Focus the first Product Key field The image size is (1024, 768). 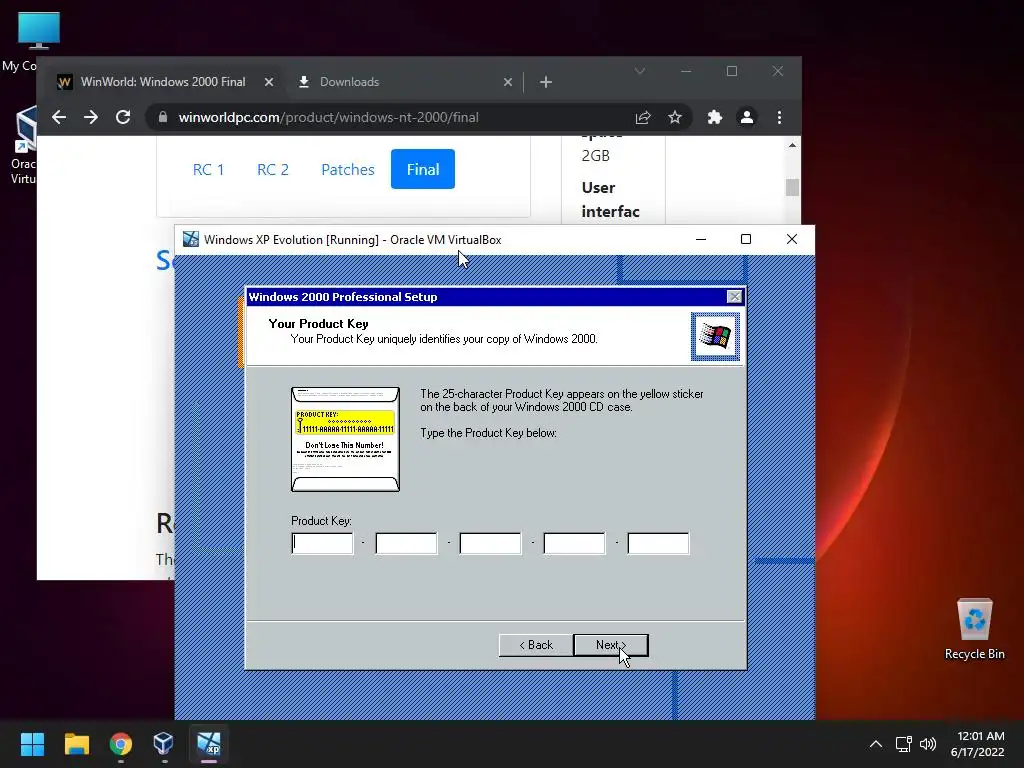pyautogui.click(x=322, y=543)
